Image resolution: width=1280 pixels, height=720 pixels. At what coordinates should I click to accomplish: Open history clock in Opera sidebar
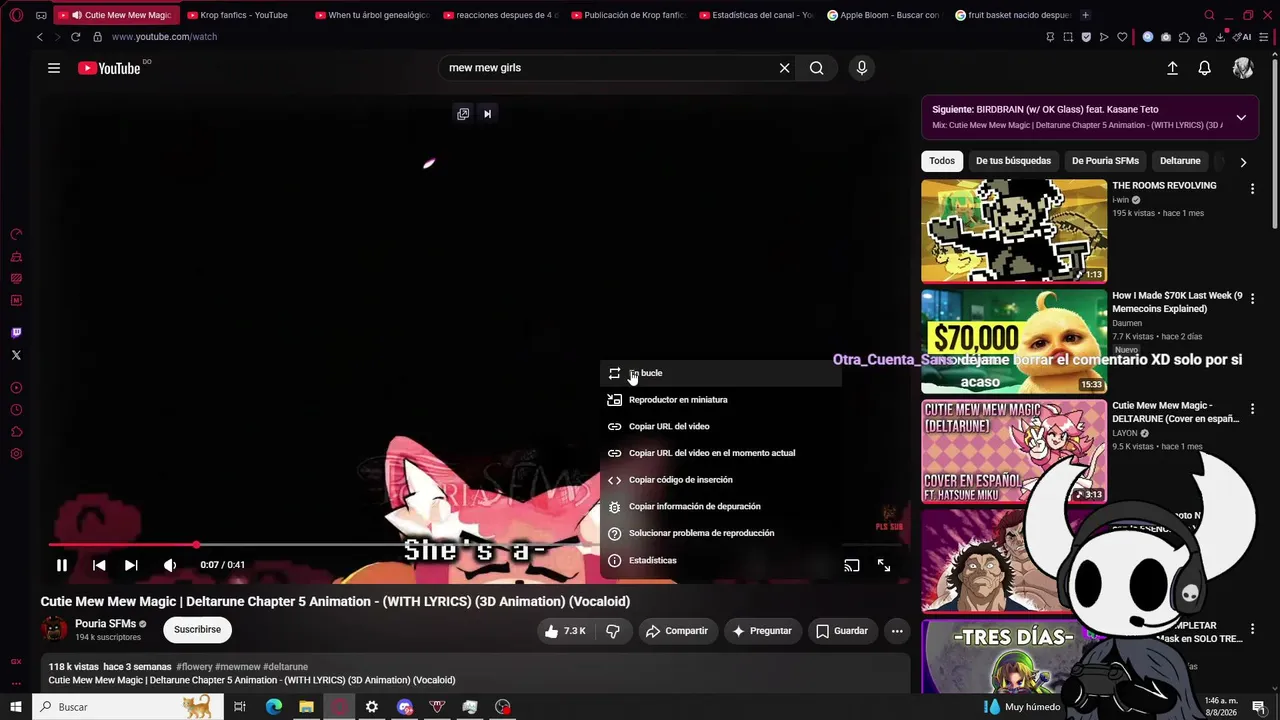coord(16,410)
